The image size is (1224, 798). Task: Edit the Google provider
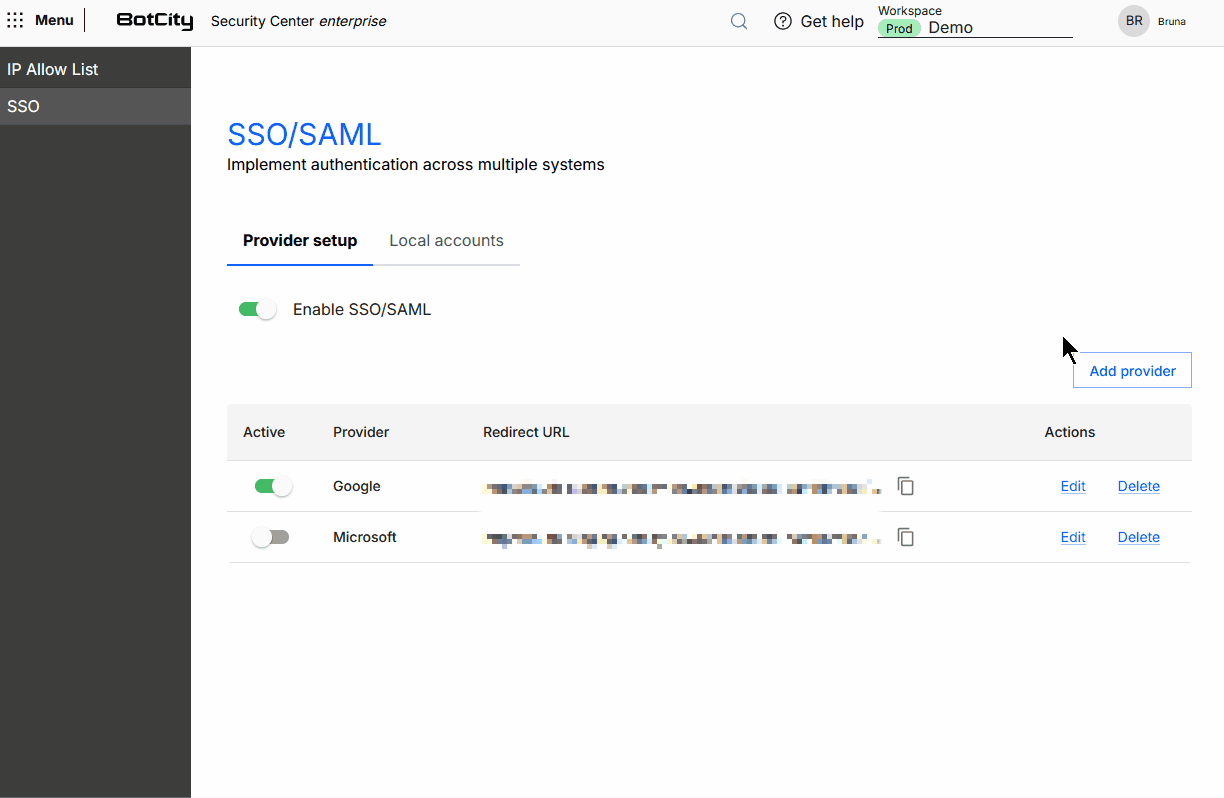point(1073,486)
